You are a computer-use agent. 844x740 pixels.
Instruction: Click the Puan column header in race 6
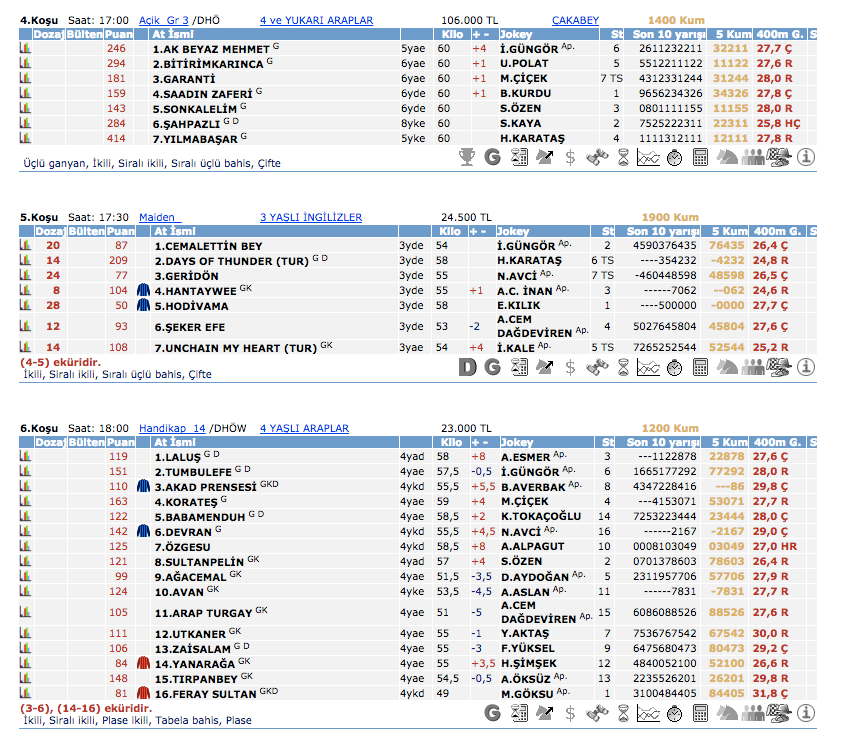coord(119,441)
